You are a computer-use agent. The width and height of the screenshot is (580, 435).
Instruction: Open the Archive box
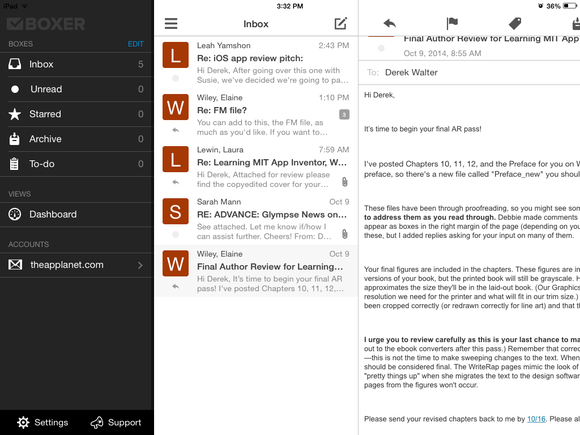coord(77,139)
